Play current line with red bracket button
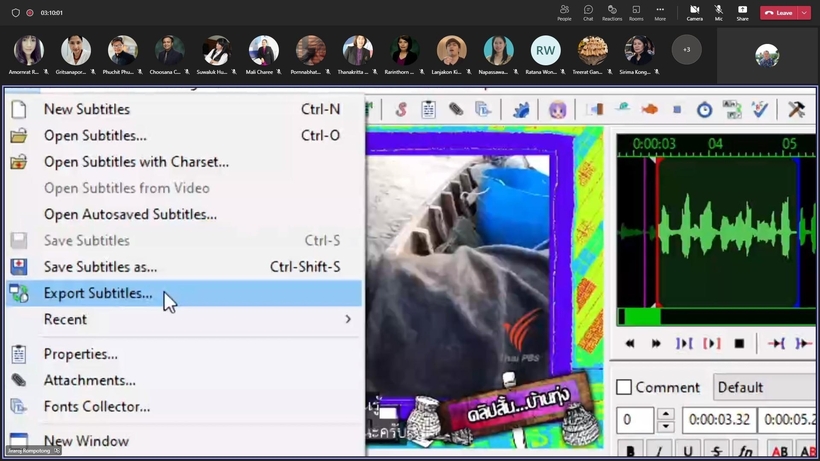The image size is (820, 461). pyautogui.click(x=711, y=343)
